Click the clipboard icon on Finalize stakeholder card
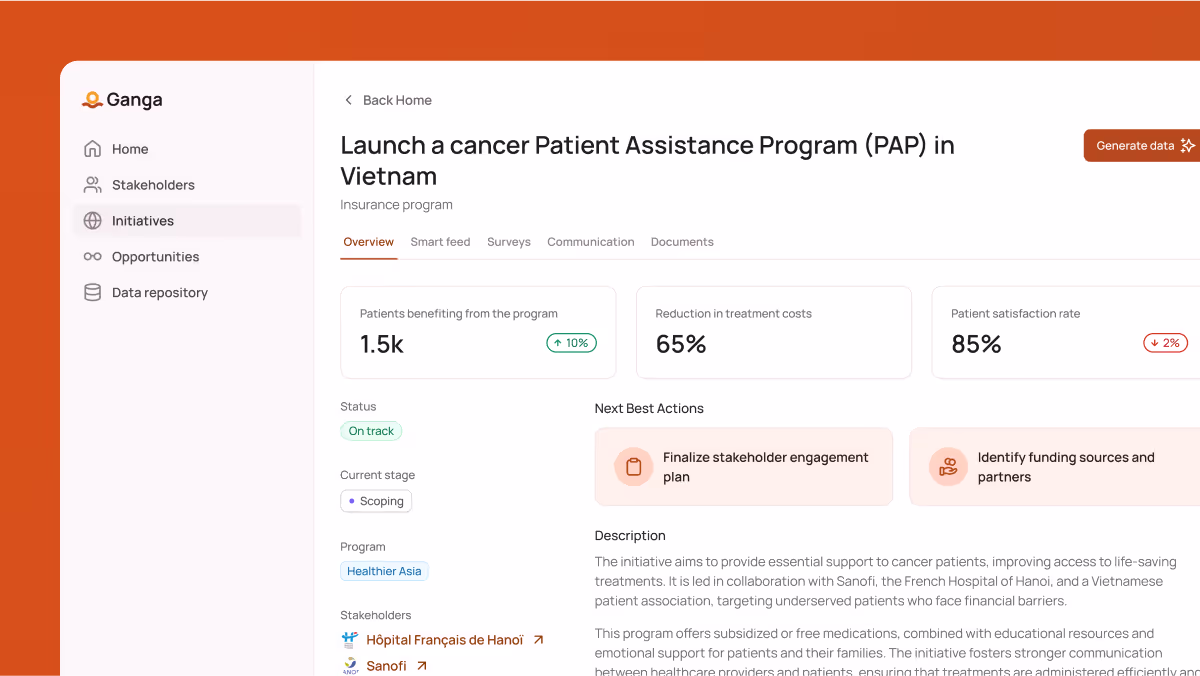 tap(633, 467)
